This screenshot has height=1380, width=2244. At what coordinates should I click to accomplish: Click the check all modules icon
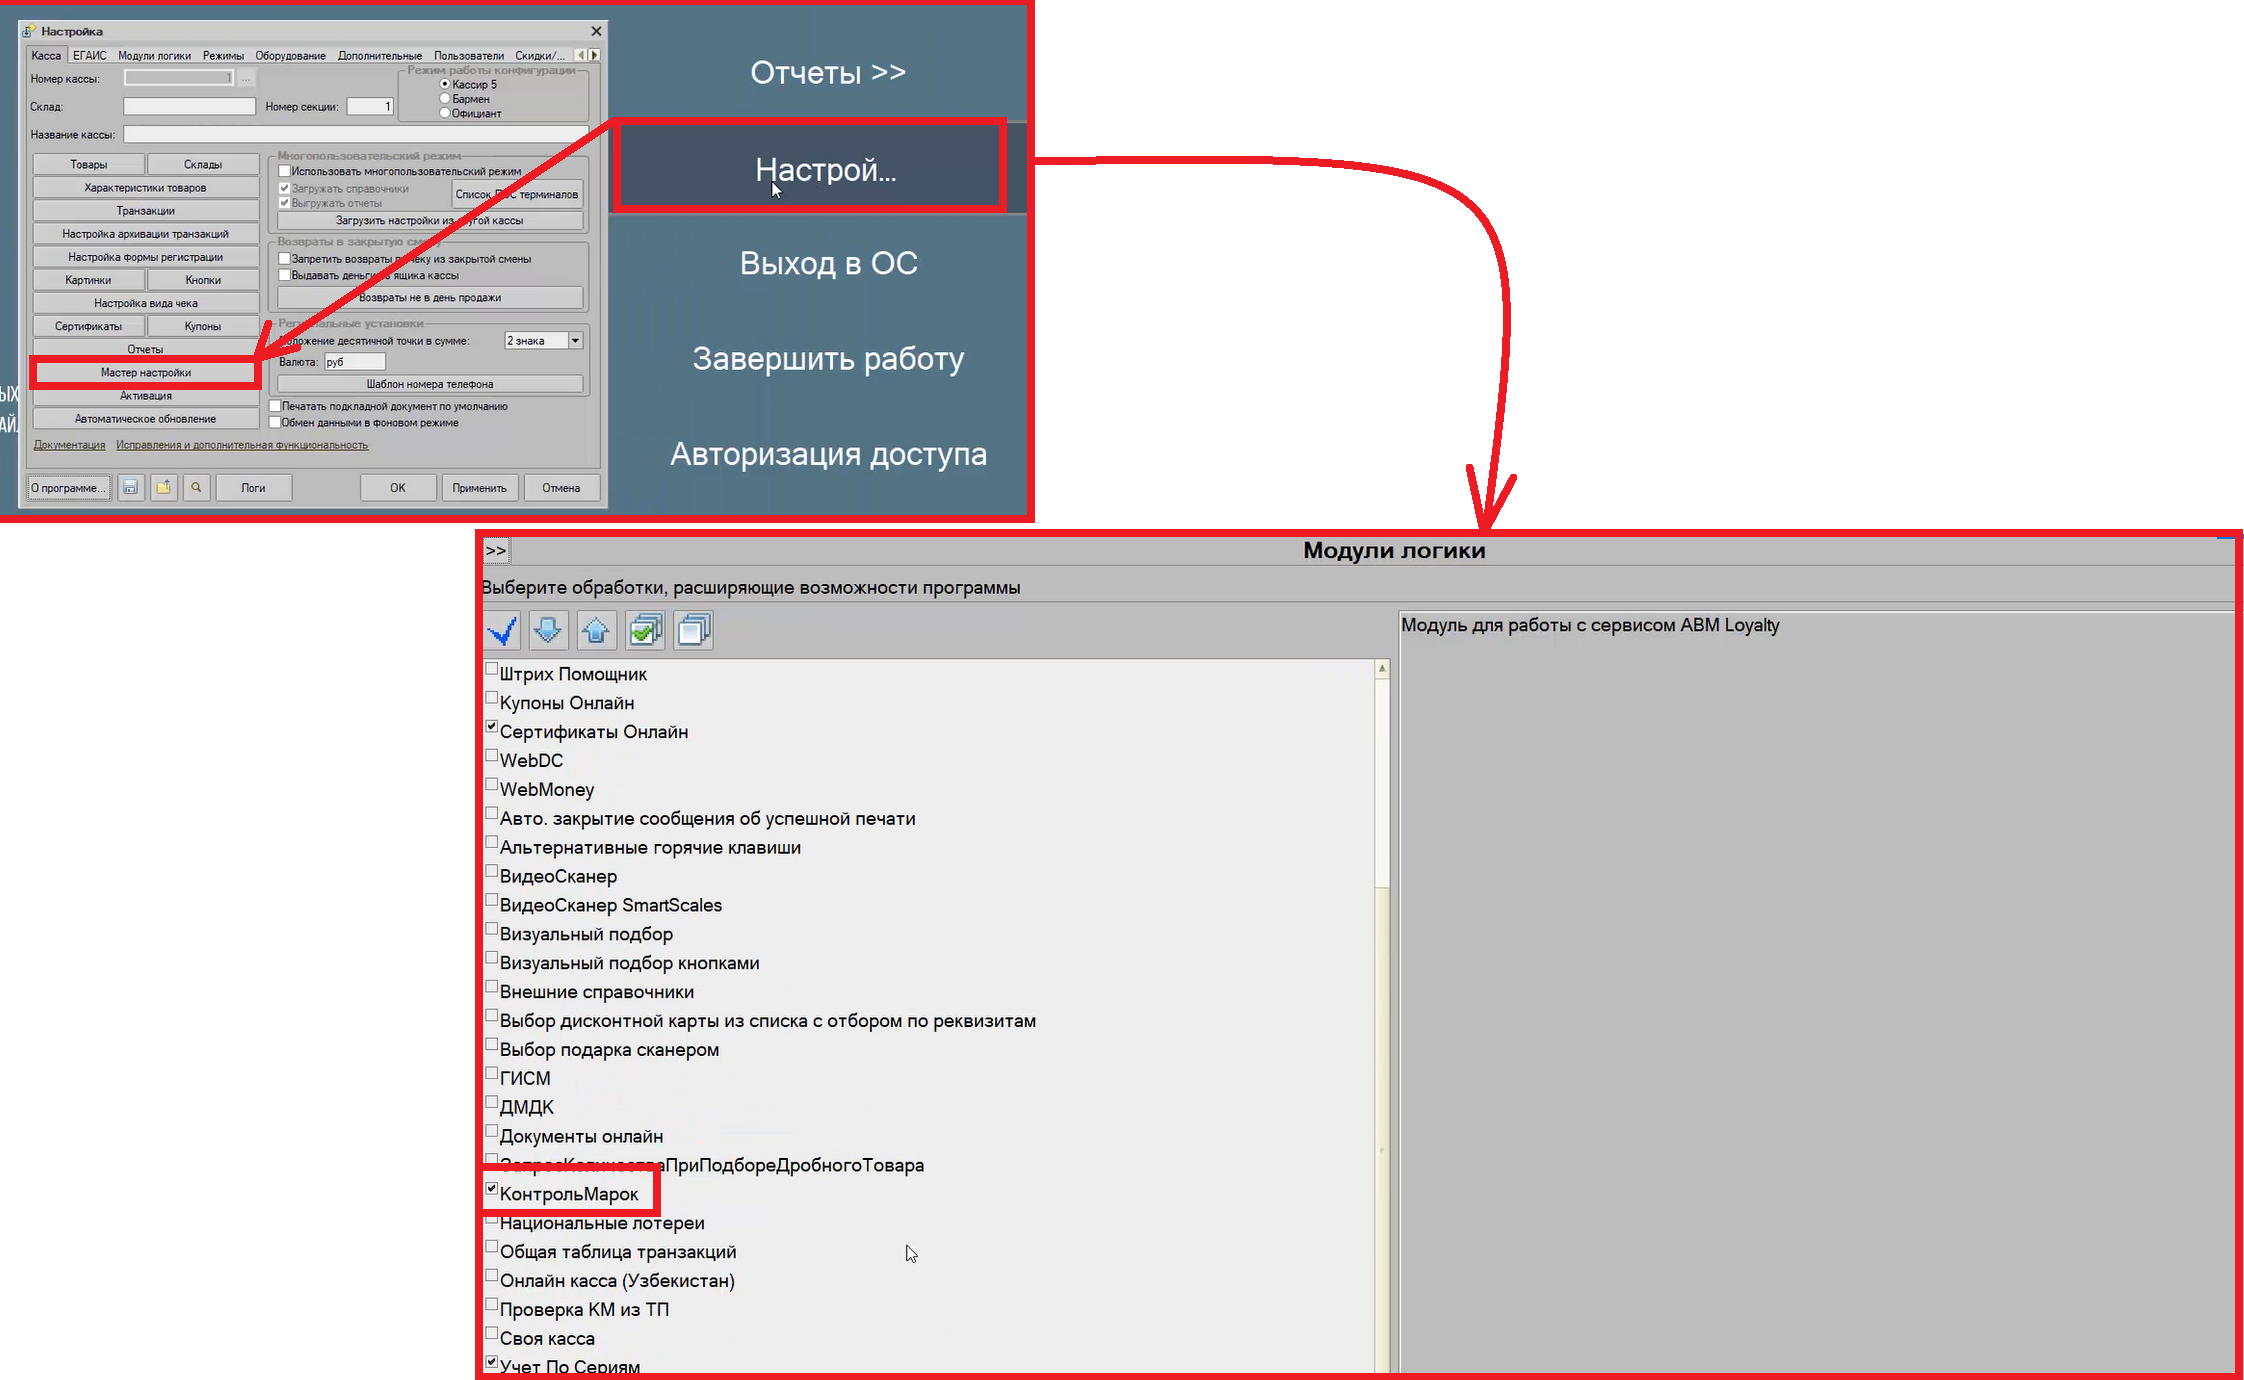coord(645,631)
